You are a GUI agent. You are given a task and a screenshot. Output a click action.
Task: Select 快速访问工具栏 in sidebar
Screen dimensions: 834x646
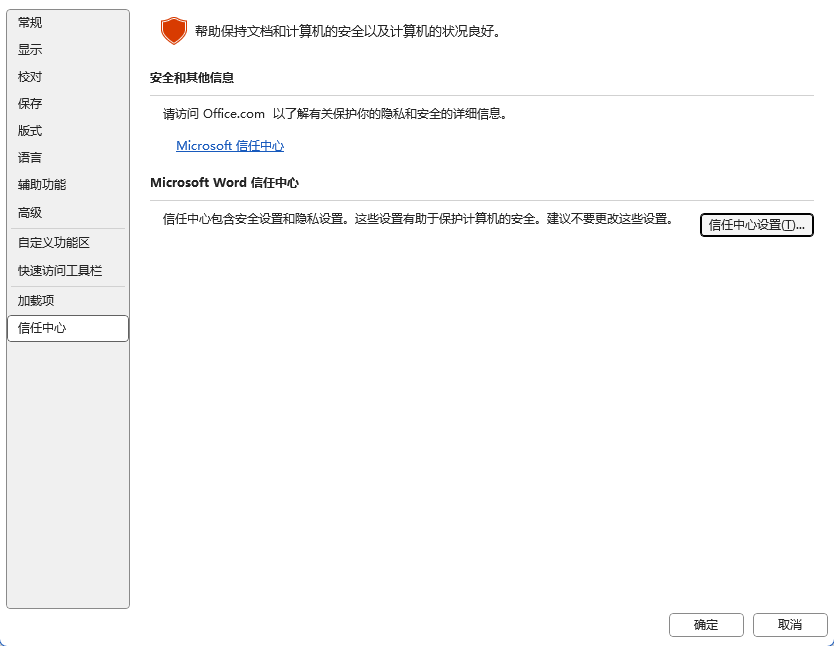(x=68, y=271)
